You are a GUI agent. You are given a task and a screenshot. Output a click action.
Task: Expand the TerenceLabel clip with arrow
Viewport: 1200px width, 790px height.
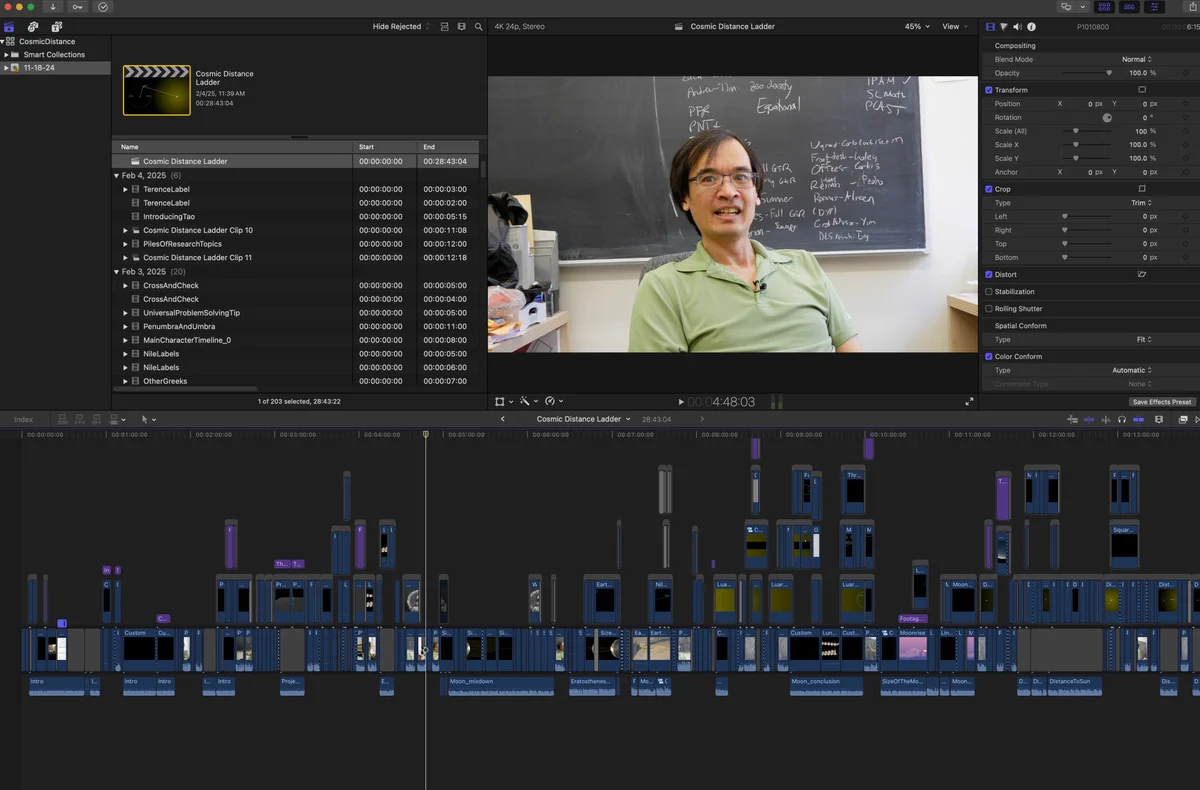tap(126, 189)
